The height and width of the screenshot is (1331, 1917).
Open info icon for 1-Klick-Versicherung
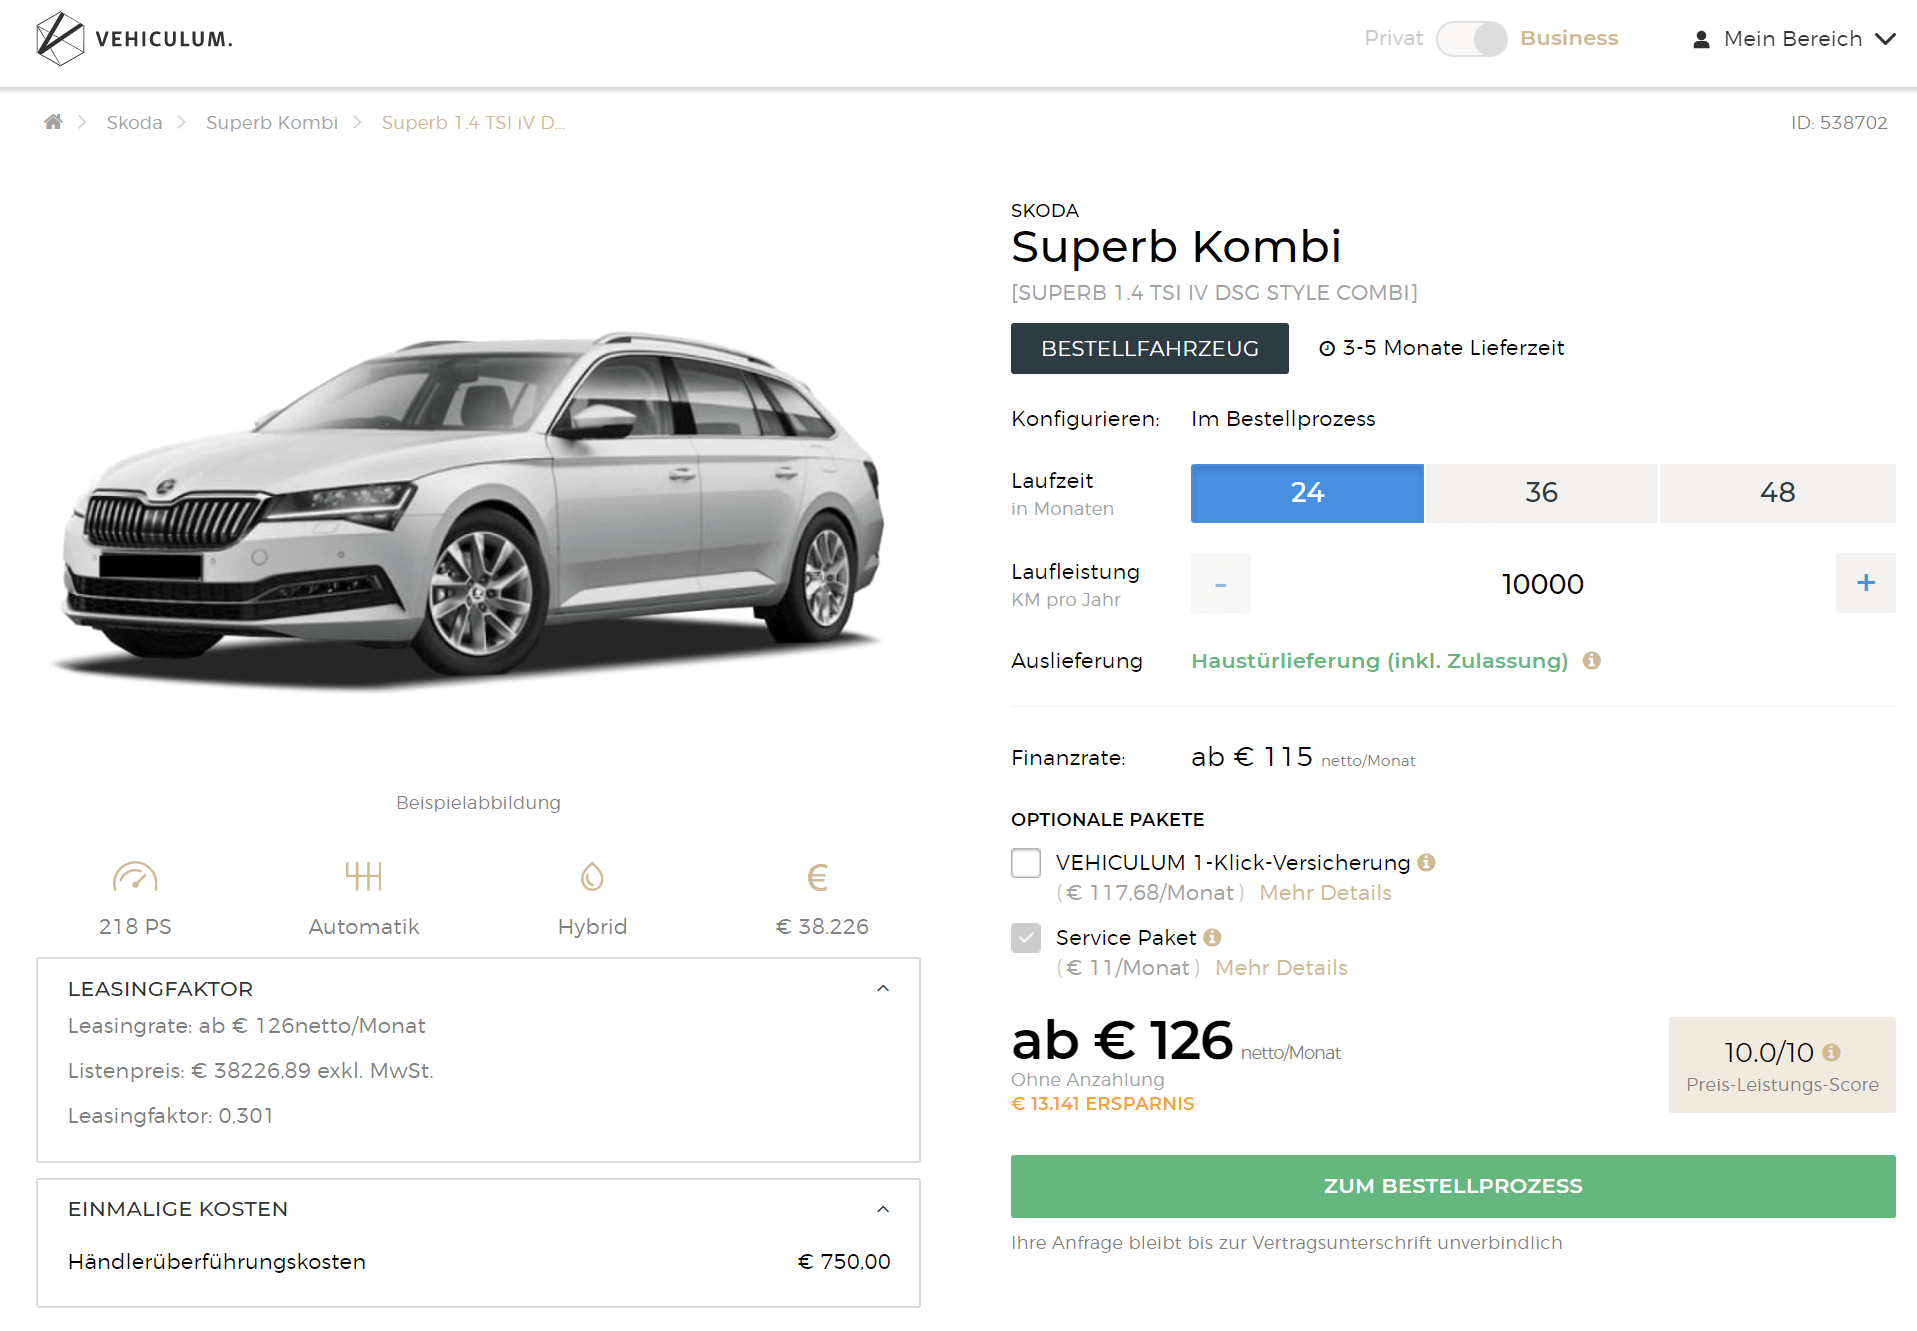coord(1427,862)
